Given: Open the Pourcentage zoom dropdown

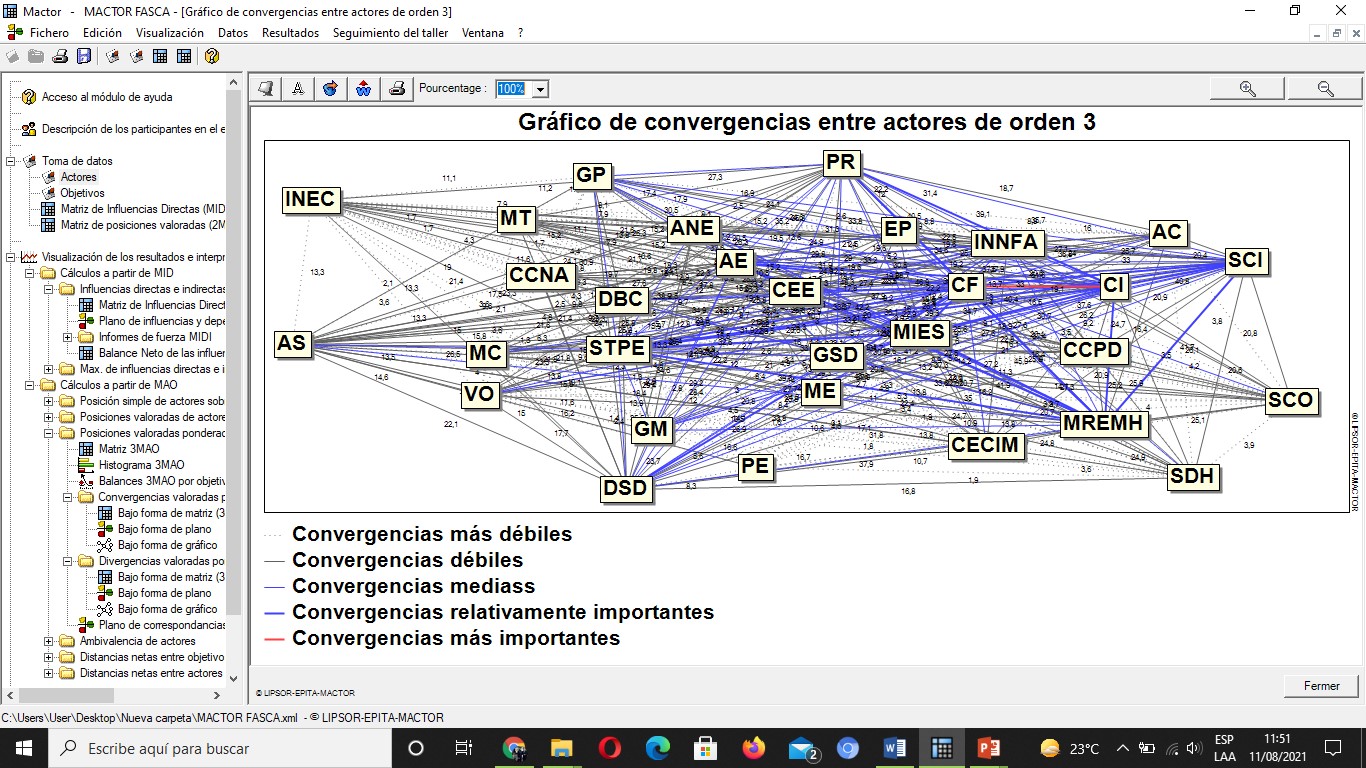Looking at the screenshot, I should coord(541,89).
